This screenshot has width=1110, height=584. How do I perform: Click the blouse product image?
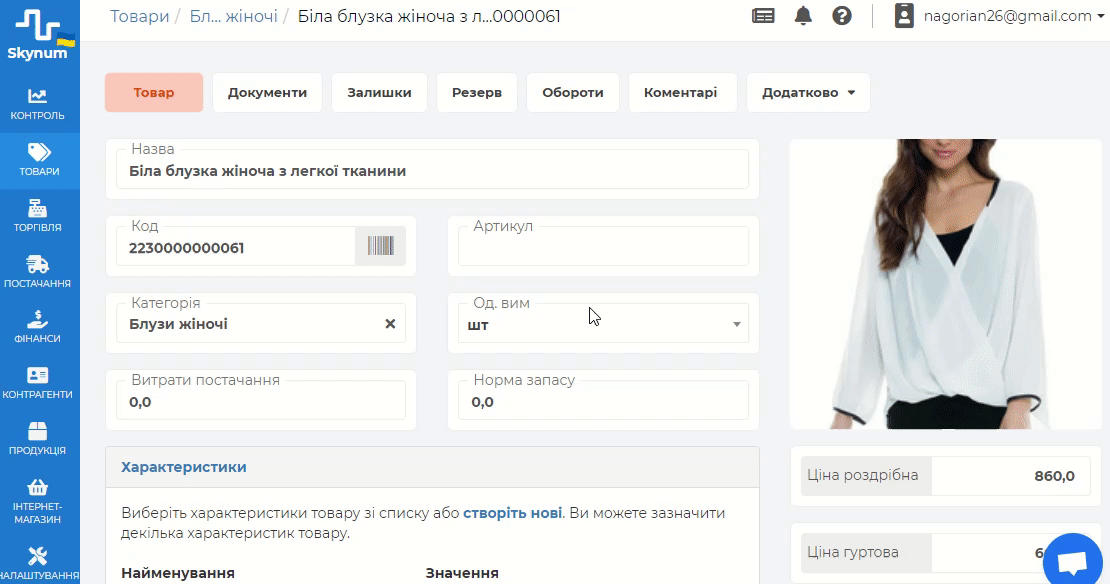point(945,284)
